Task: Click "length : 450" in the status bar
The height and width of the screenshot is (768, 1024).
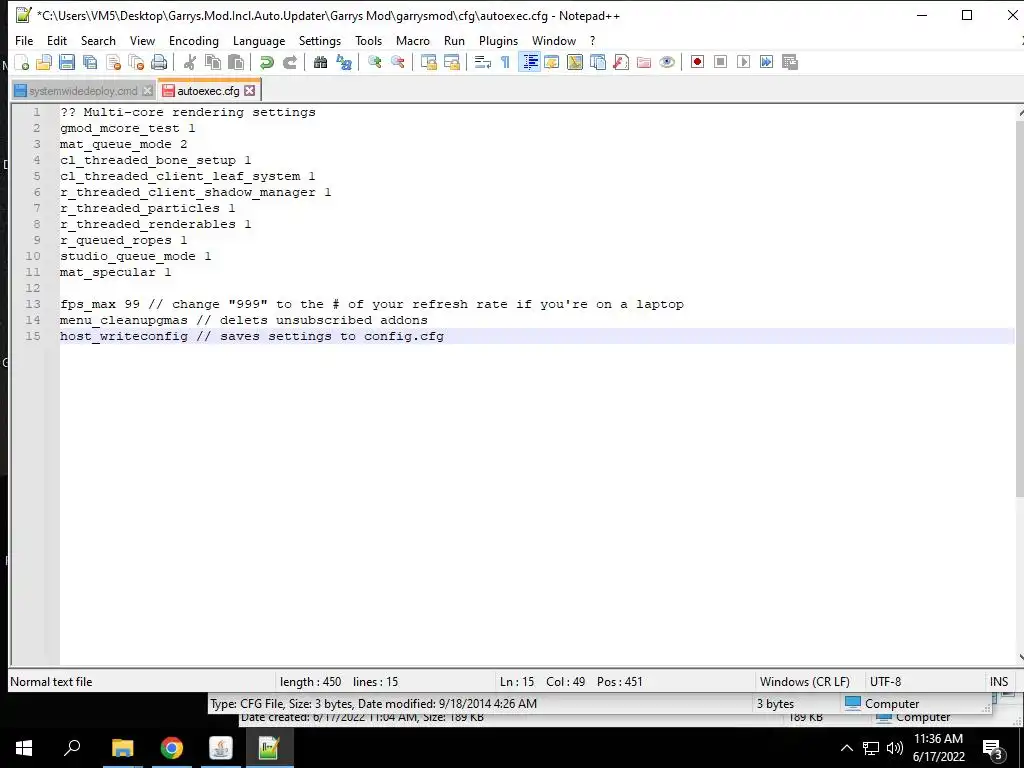Action: (x=310, y=682)
